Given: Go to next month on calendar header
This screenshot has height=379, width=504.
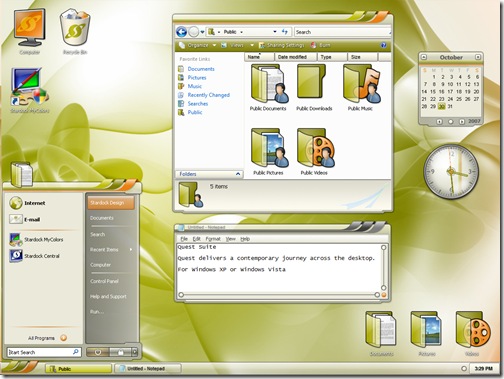Looking at the screenshot, I should pos(478,57).
